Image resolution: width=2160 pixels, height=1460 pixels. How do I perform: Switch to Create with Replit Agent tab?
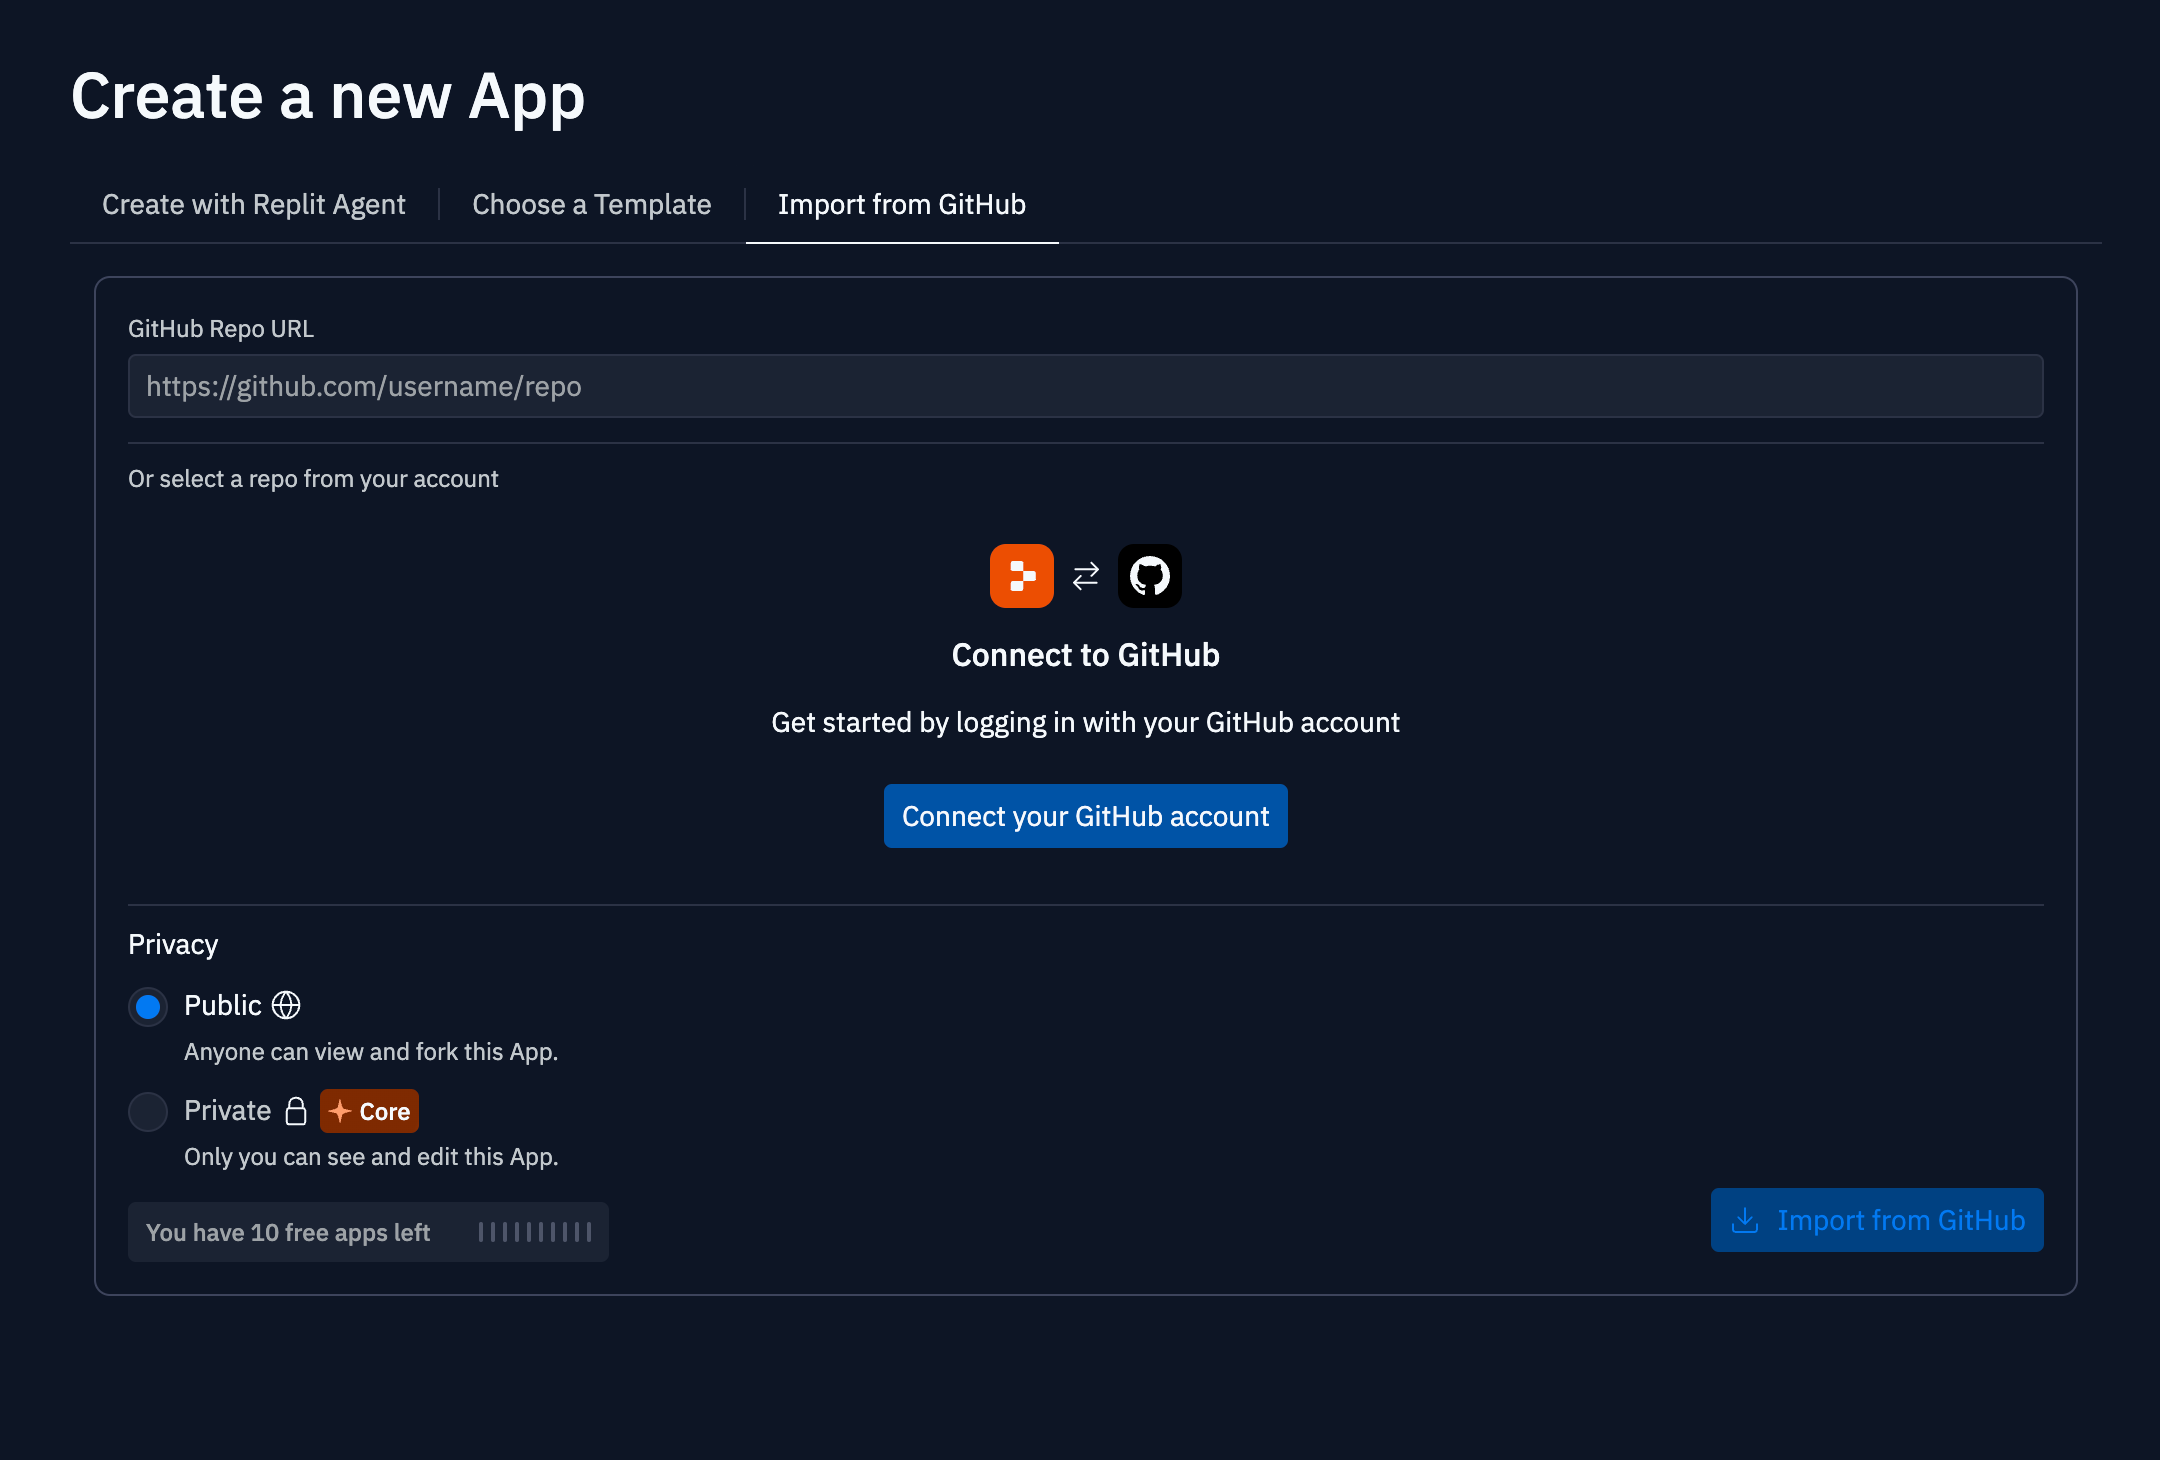pyautogui.click(x=254, y=205)
